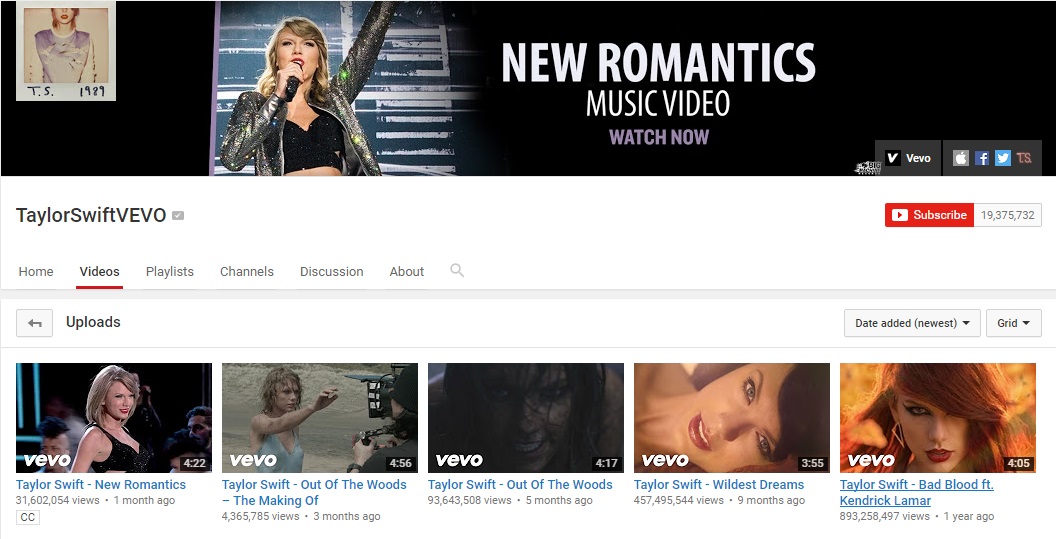
Task: Play the New Romantics video thumbnail
Action: pyautogui.click(x=114, y=418)
